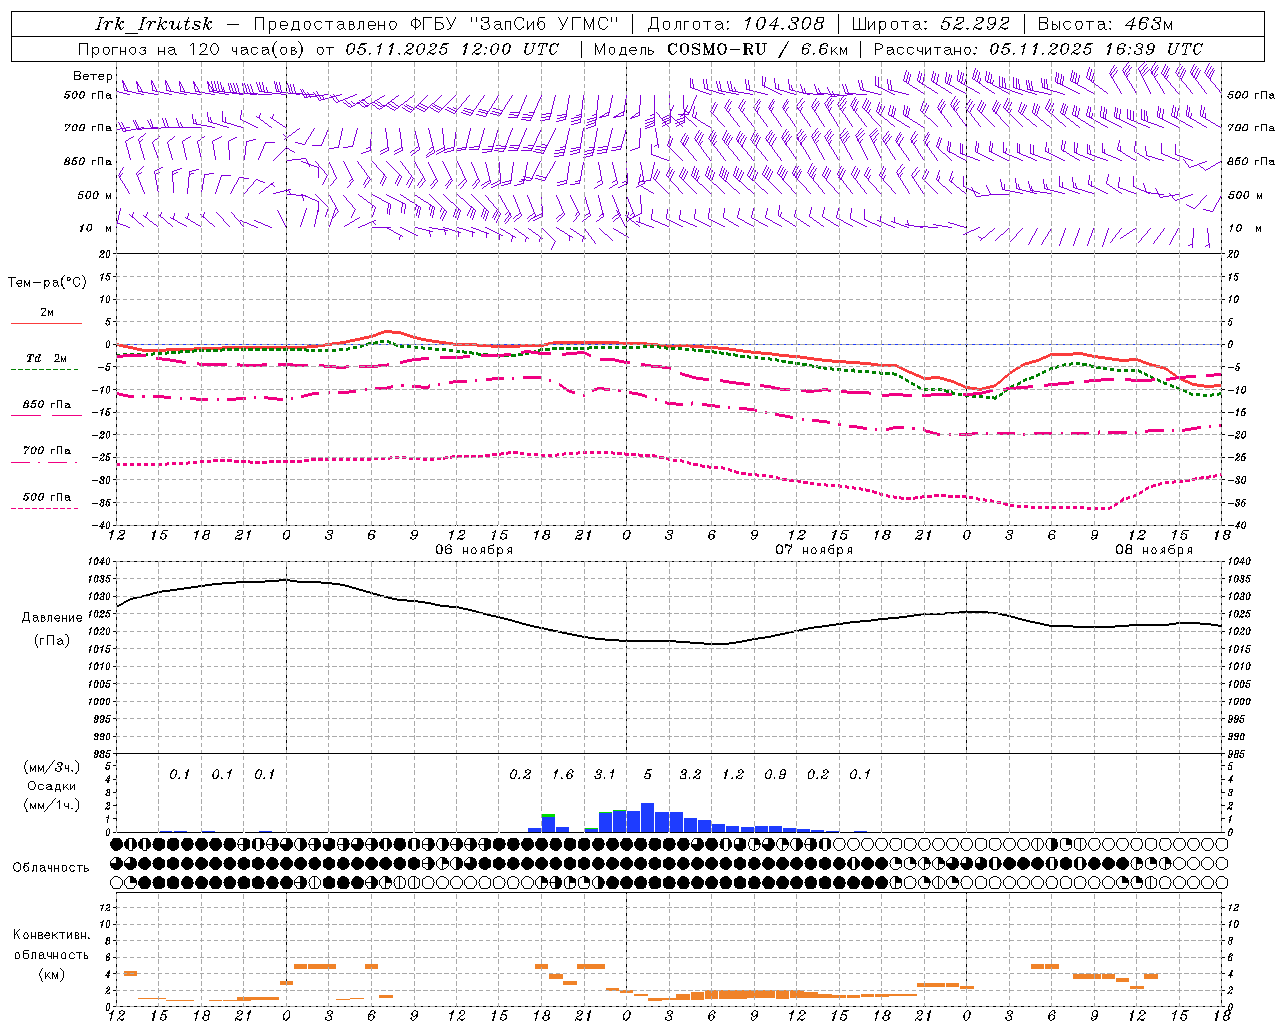Screen dimensions: 1280x1024
Task: Click the dotted pink '500 гПа' legend line sample
Action: coord(44,509)
